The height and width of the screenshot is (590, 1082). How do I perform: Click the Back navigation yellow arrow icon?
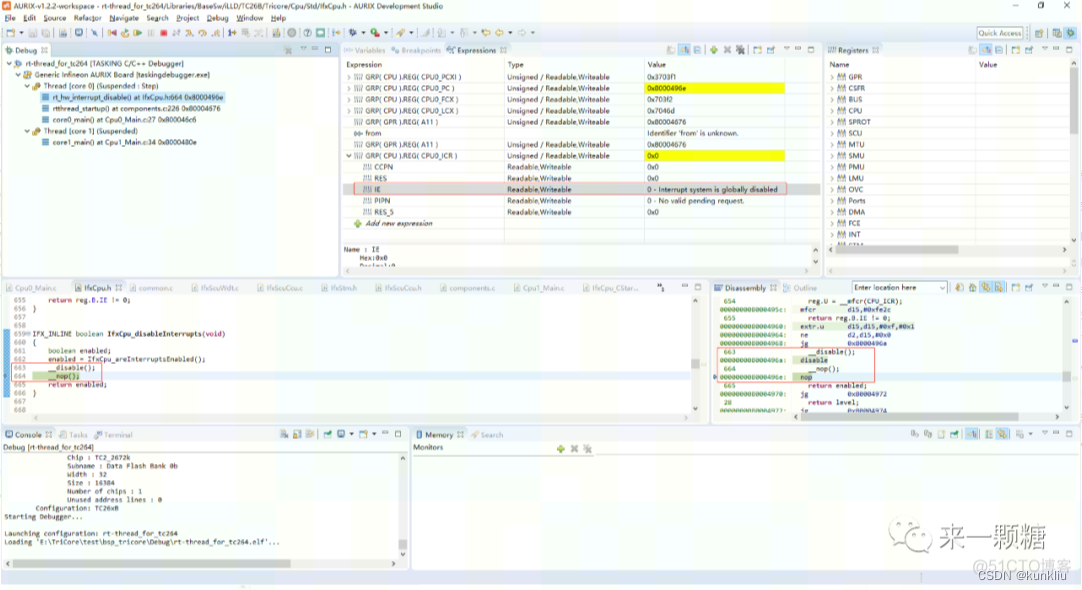[499, 32]
